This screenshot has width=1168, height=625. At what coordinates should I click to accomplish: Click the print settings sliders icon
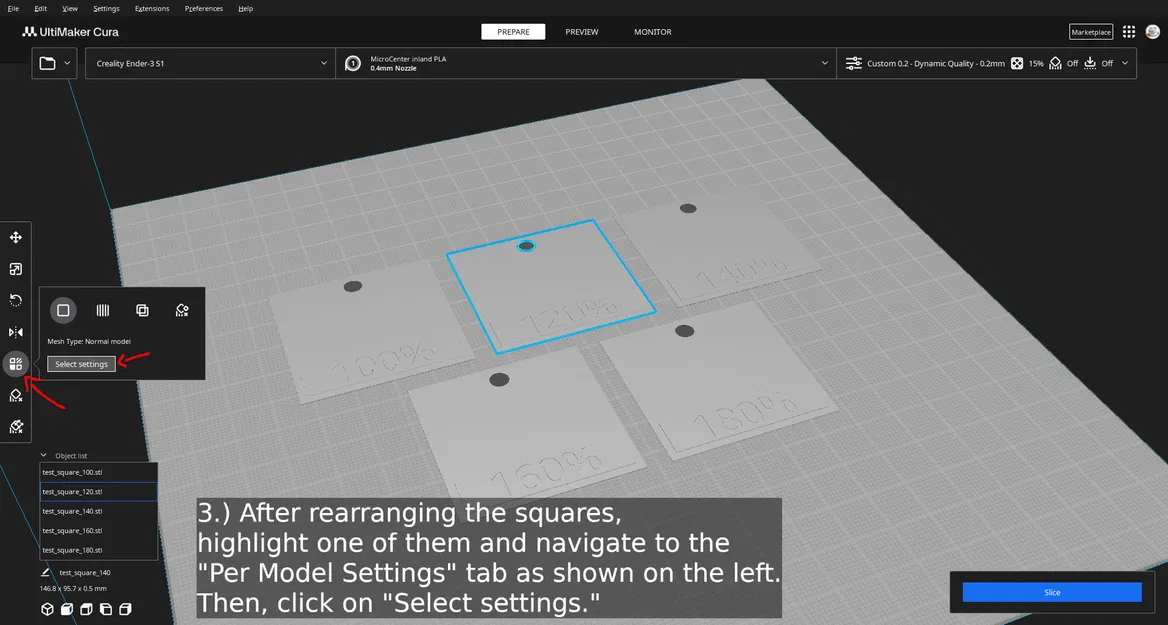(854, 63)
